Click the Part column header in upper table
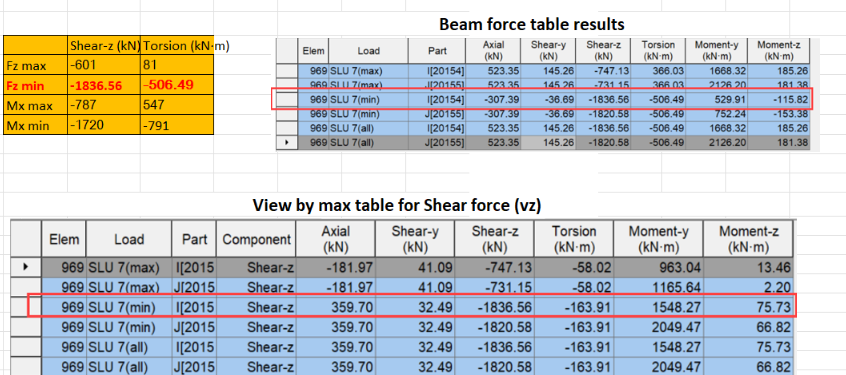846x375 pixels. (436, 51)
